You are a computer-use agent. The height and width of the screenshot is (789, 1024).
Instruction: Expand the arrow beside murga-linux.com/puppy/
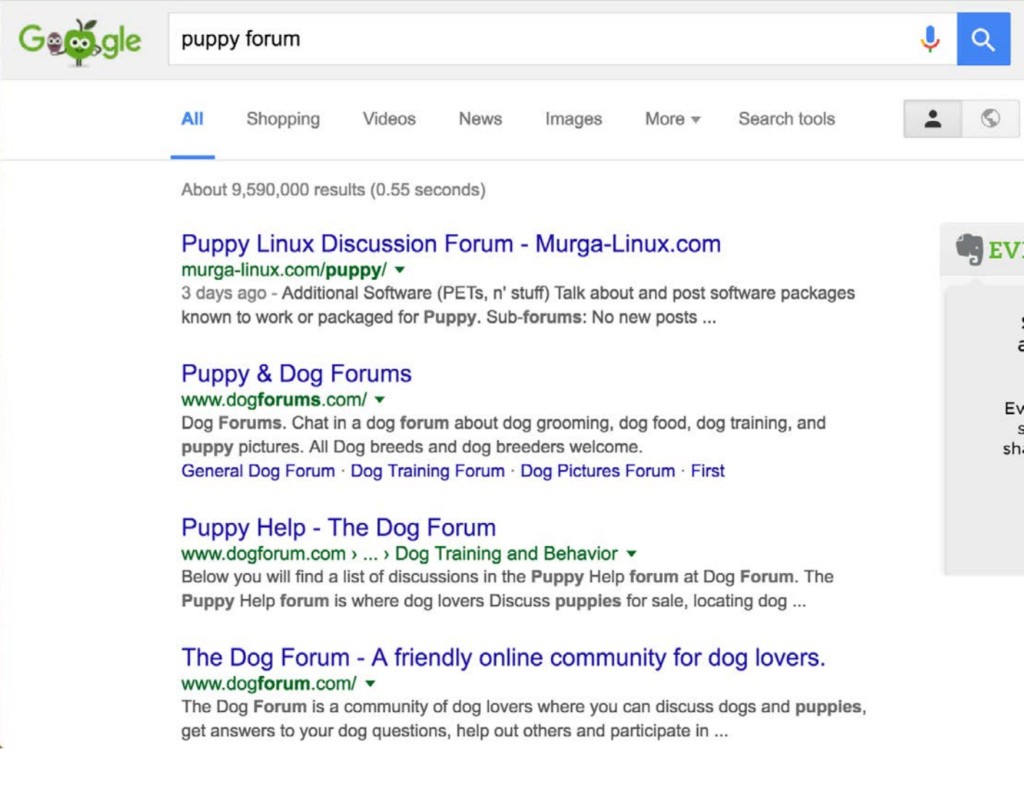(400, 270)
